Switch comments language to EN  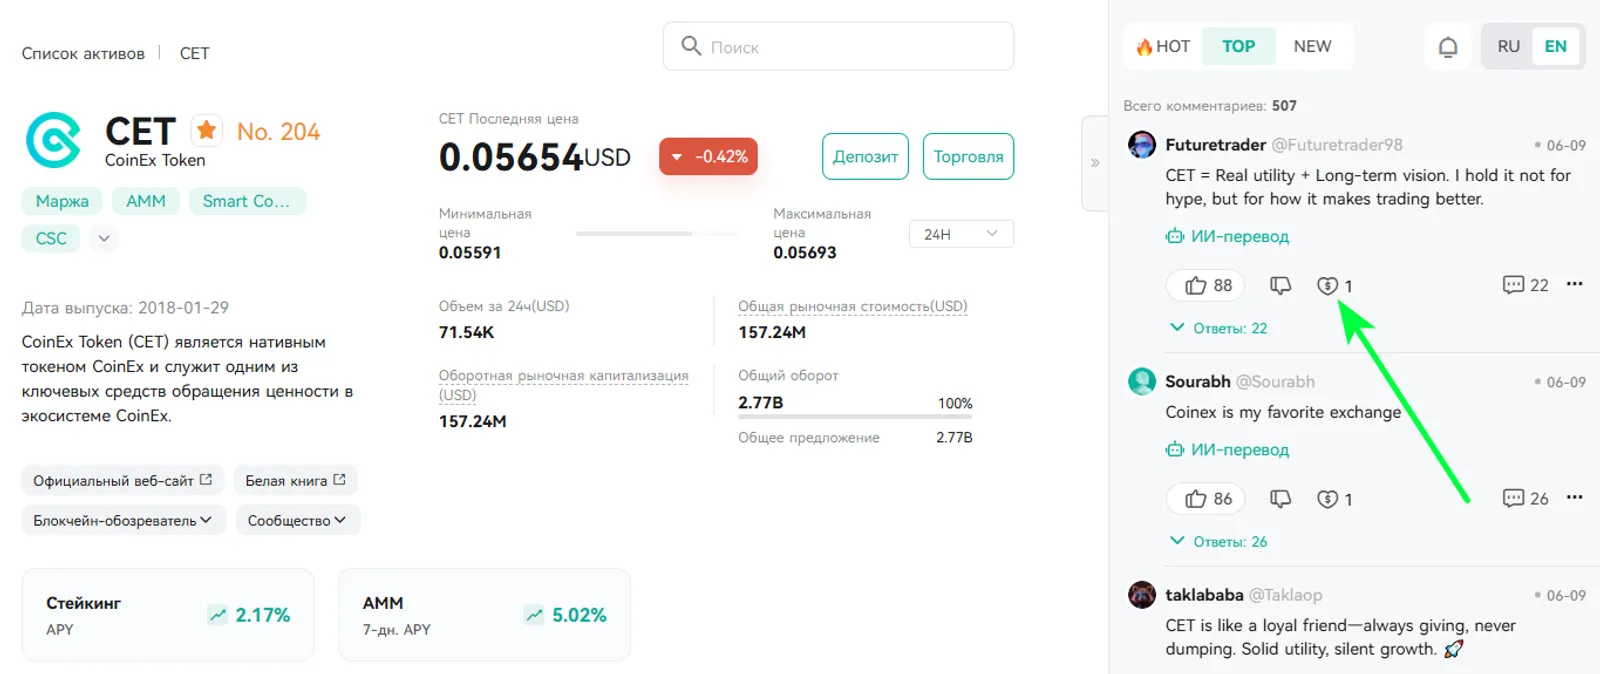pyautogui.click(x=1555, y=46)
